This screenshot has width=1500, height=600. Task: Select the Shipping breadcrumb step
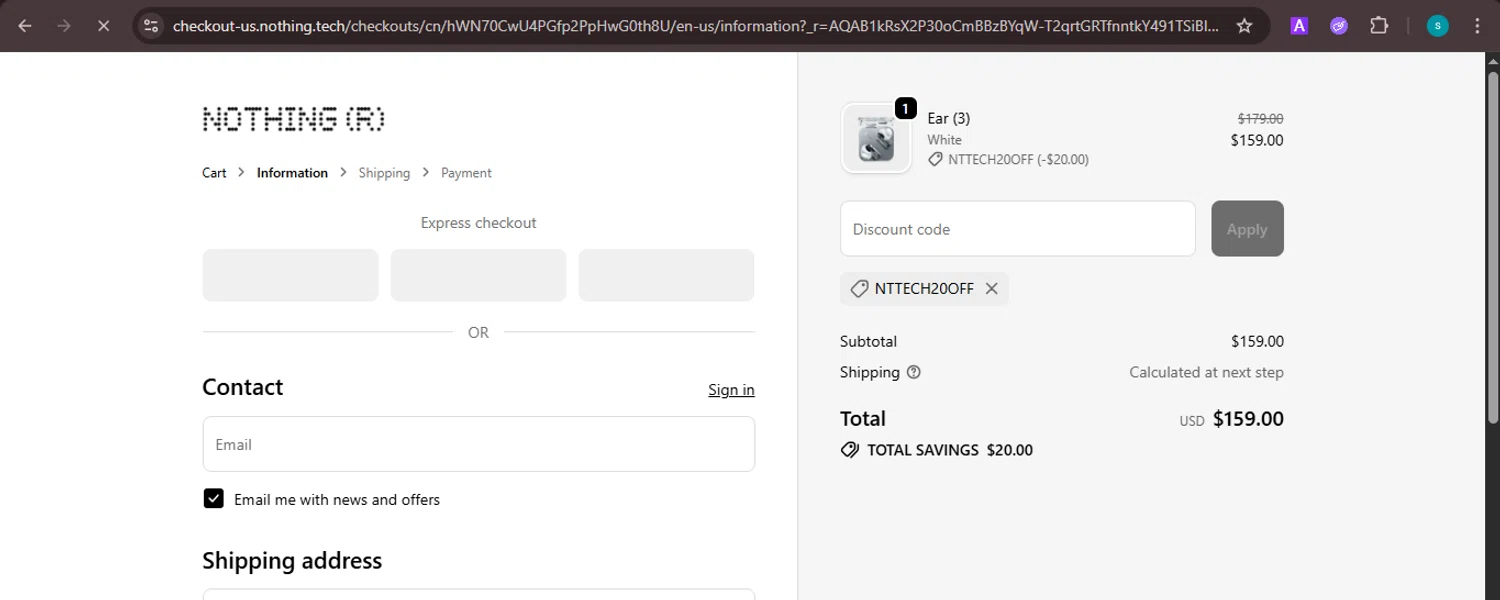tap(384, 173)
